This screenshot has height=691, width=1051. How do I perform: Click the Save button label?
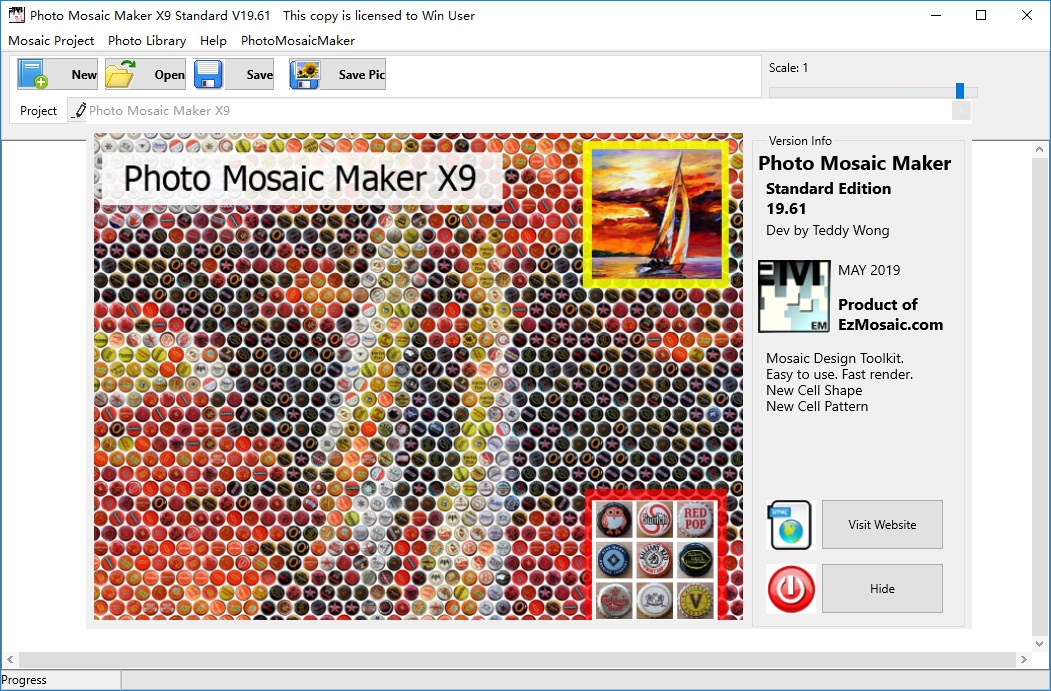(259, 74)
